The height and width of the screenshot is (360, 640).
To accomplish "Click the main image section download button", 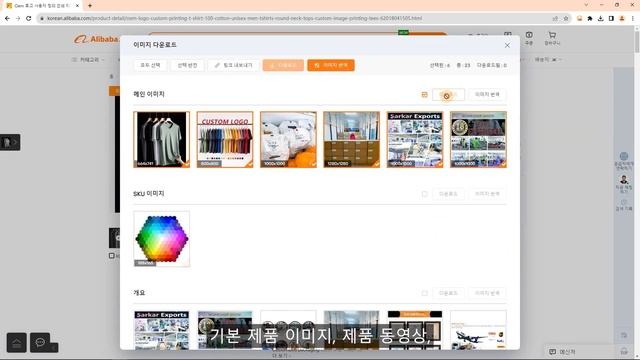I will click(x=448, y=95).
